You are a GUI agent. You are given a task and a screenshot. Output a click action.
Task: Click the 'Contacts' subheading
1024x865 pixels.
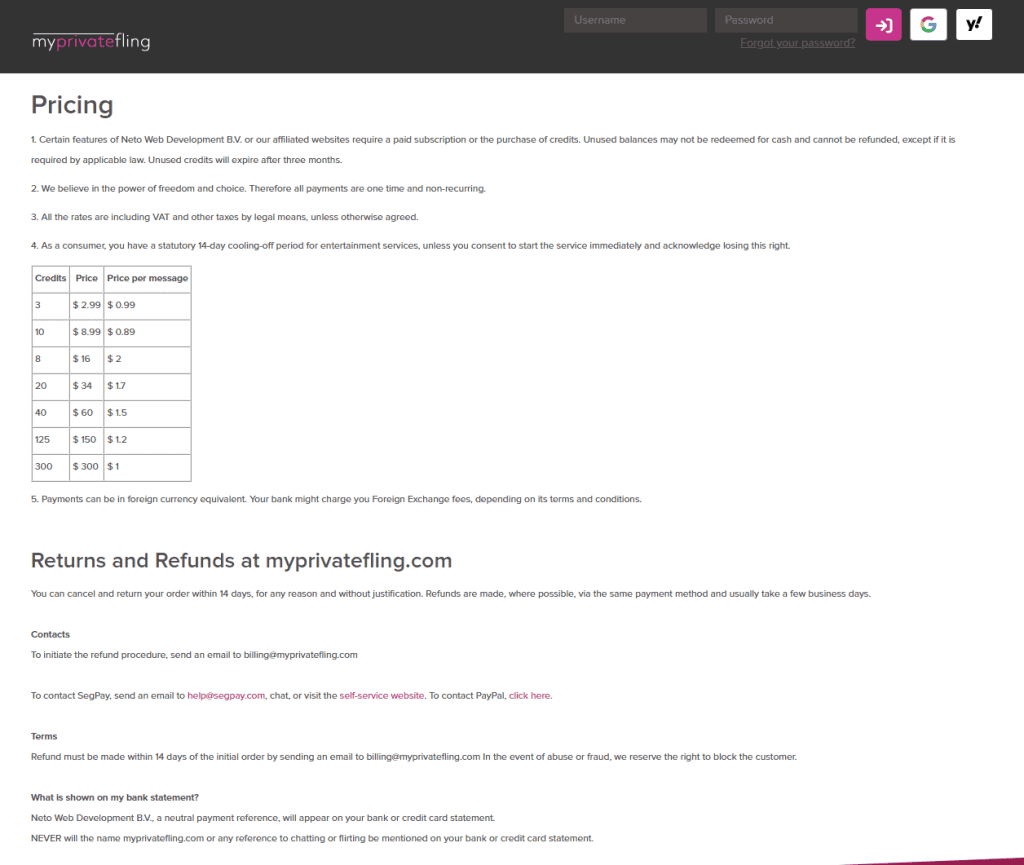[50, 635]
